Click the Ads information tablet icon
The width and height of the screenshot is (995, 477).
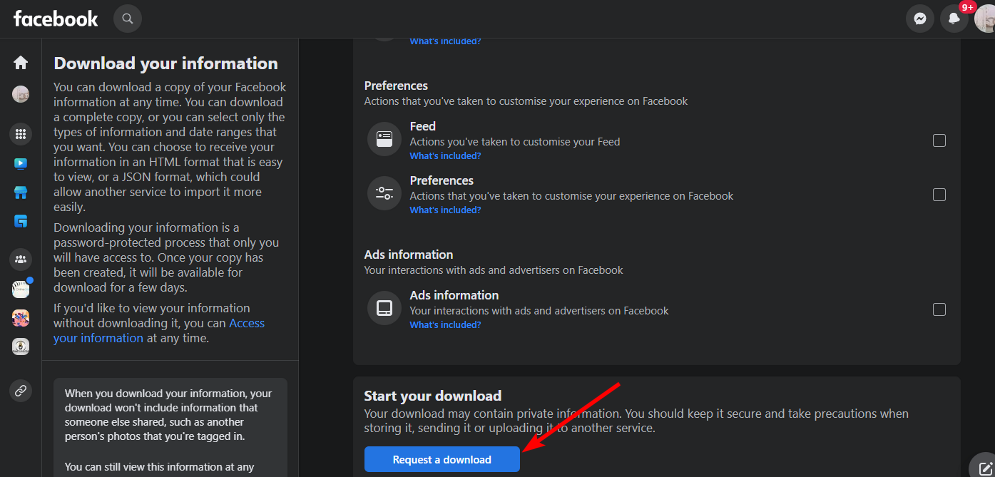click(x=385, y=308)
